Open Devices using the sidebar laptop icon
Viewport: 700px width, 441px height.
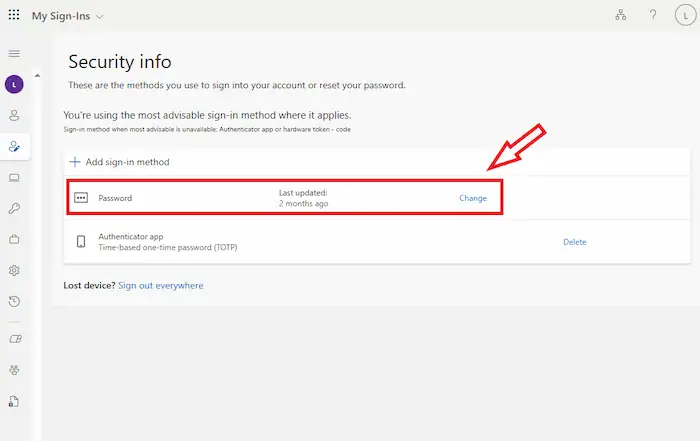(x=14, y=178)
